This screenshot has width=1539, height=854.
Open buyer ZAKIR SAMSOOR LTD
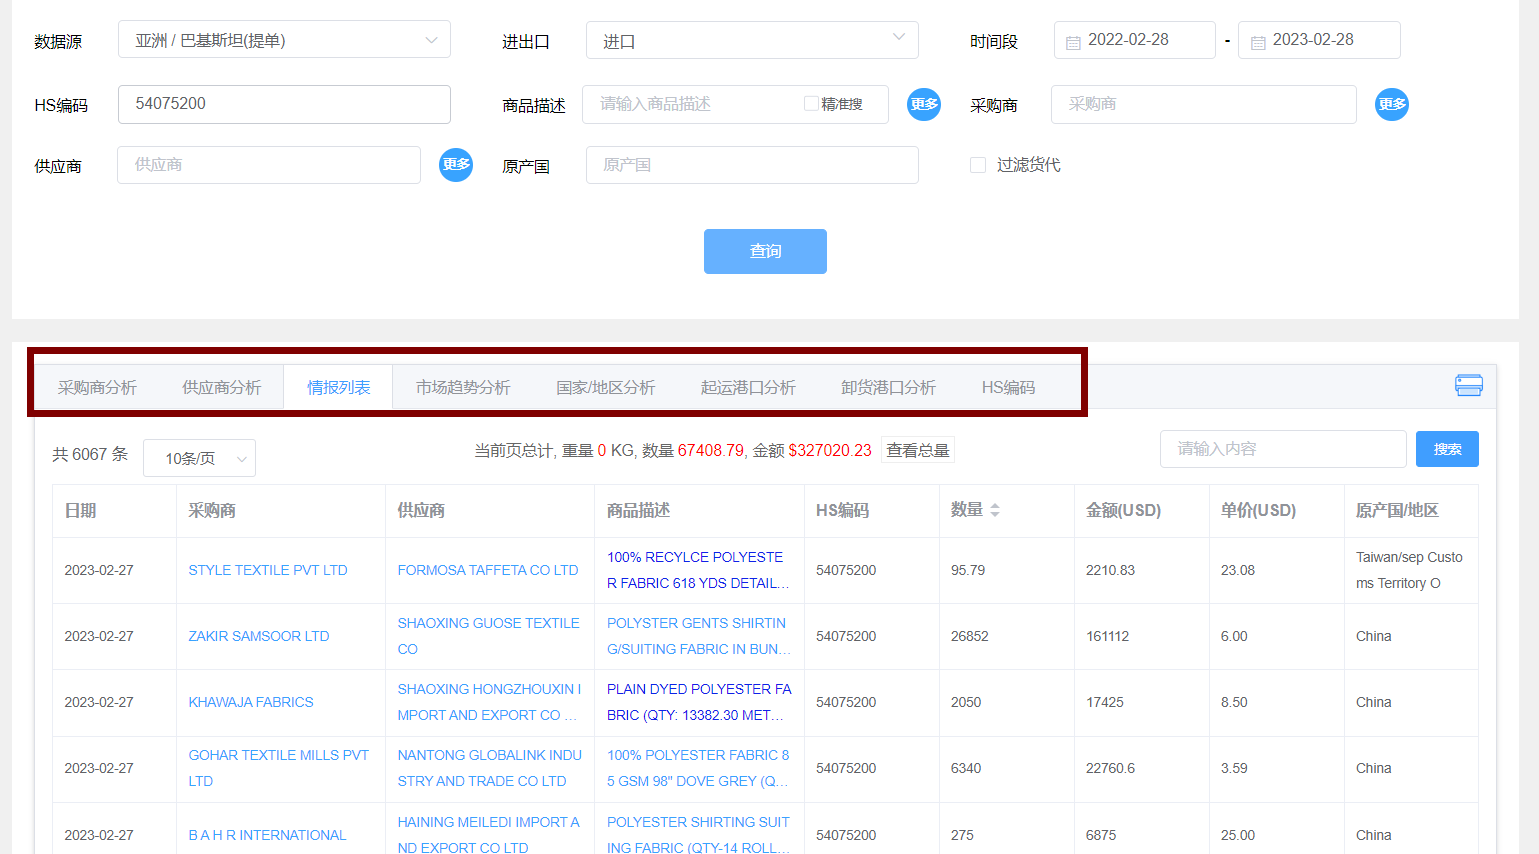pos(259,636)
